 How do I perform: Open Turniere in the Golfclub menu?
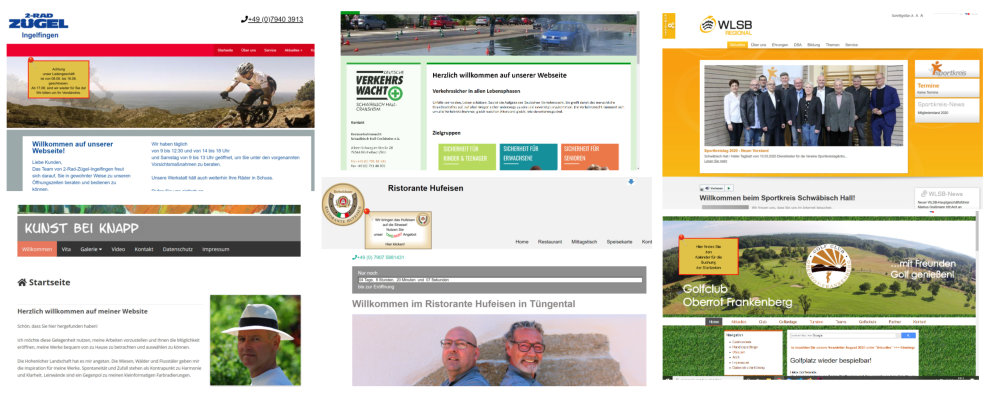(816, 322)
